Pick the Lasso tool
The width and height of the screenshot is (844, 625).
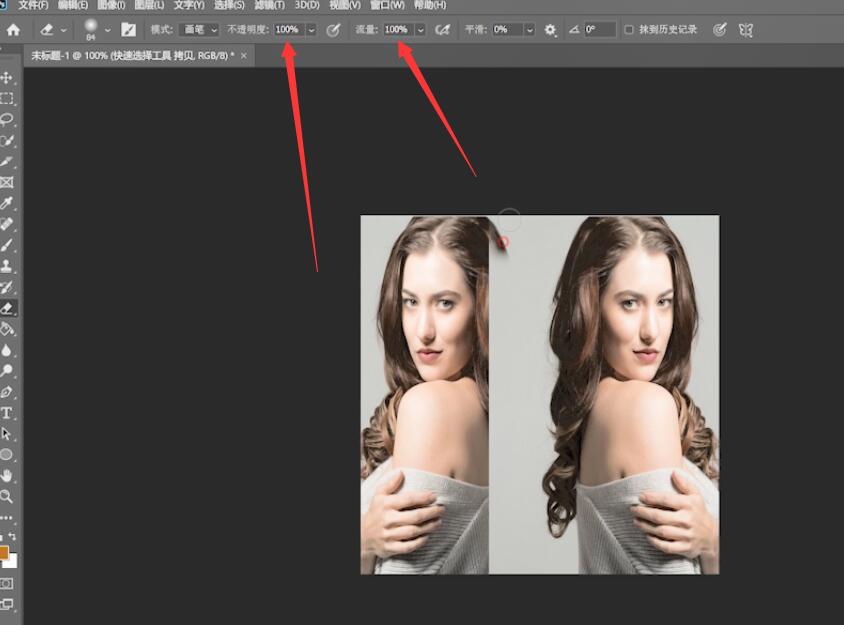[x=7, y=119]
